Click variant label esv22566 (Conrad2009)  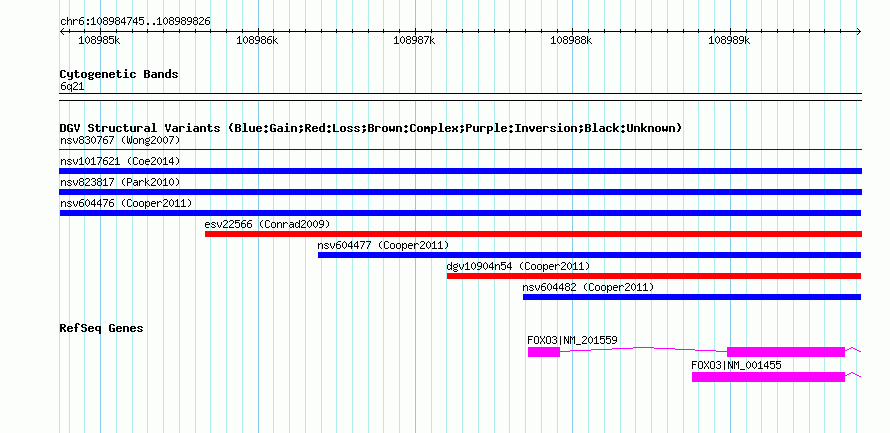pos(267,224)
